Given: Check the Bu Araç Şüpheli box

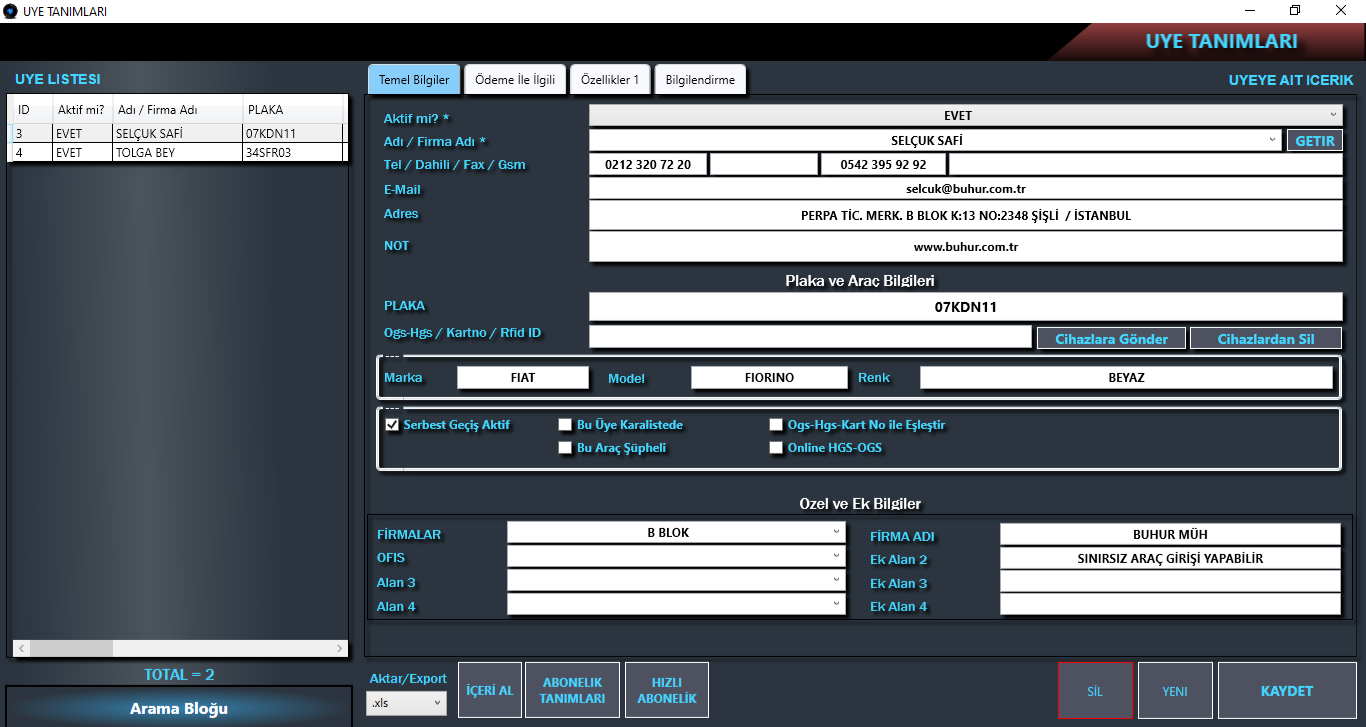Looking at the screenshot, I should point(566,448).
